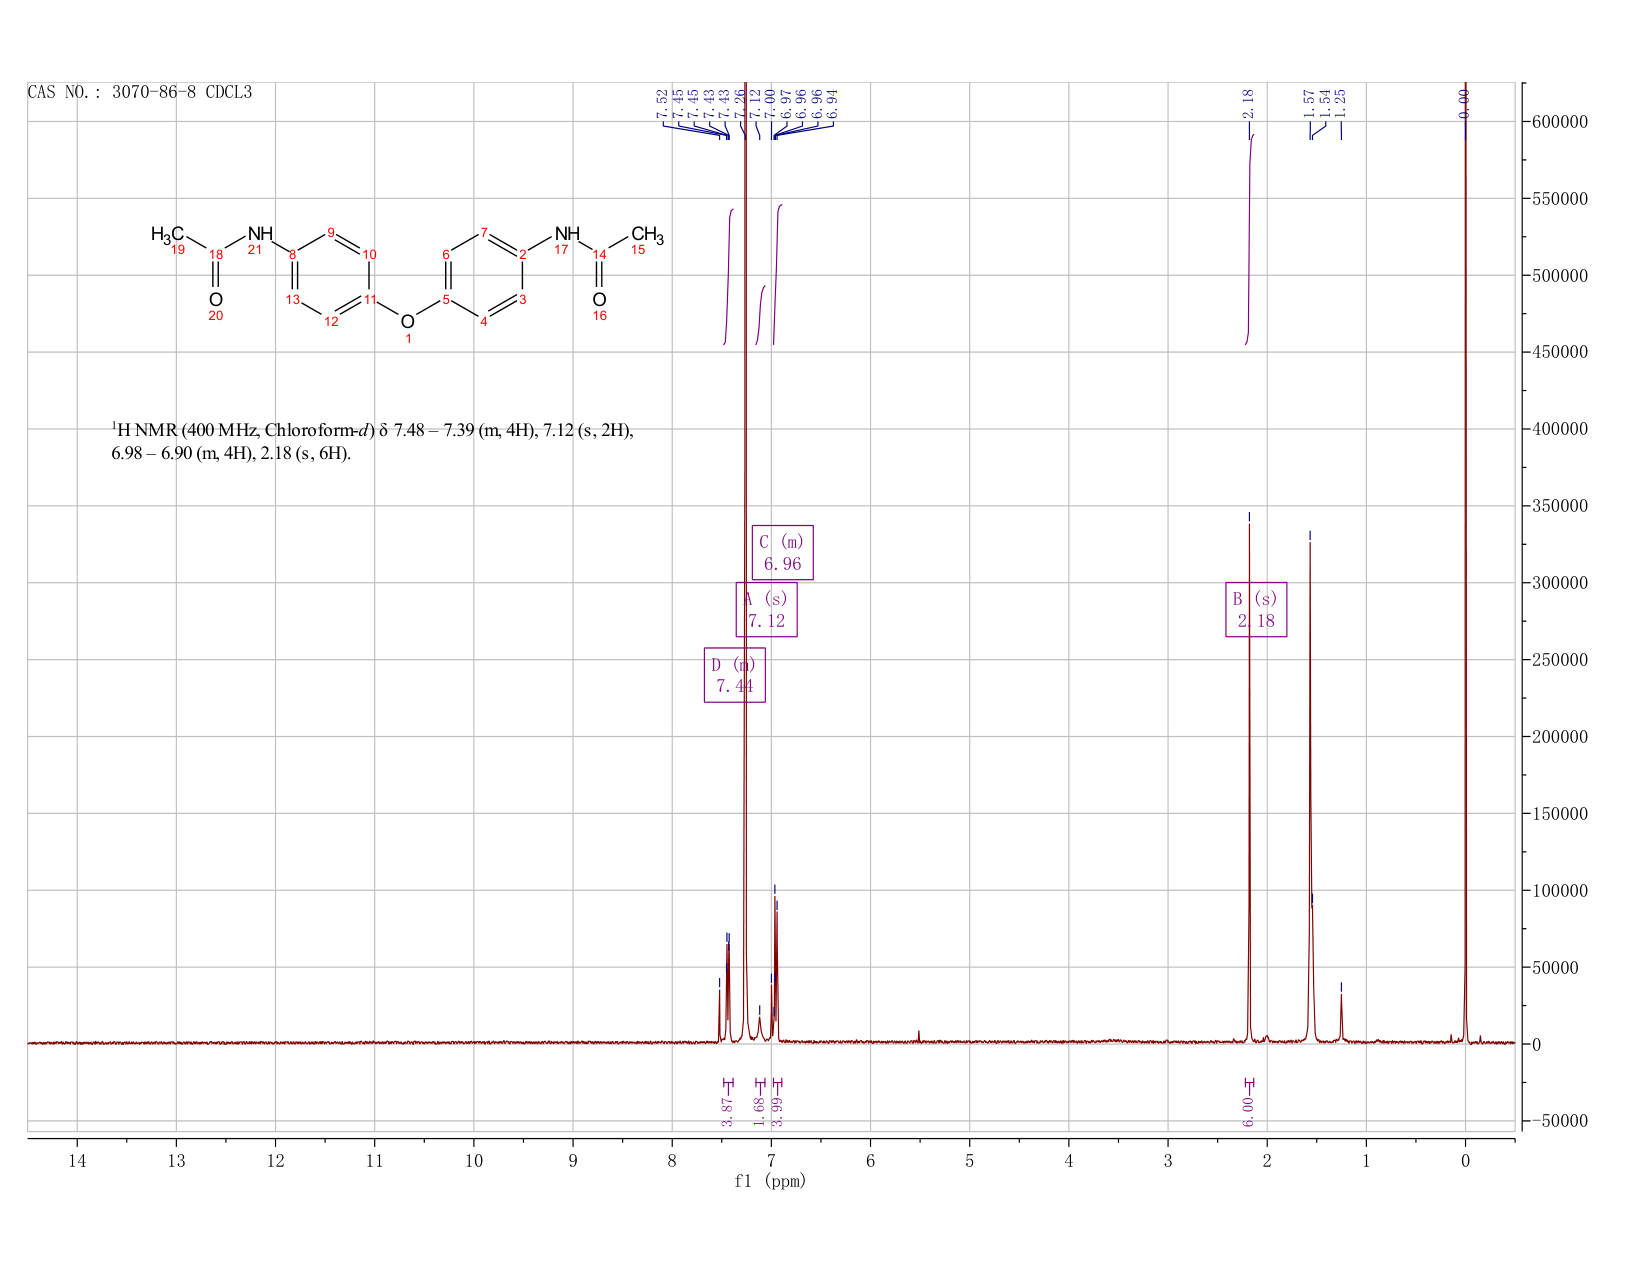Click the integral value 1.68 label

tap(759, 1110)
